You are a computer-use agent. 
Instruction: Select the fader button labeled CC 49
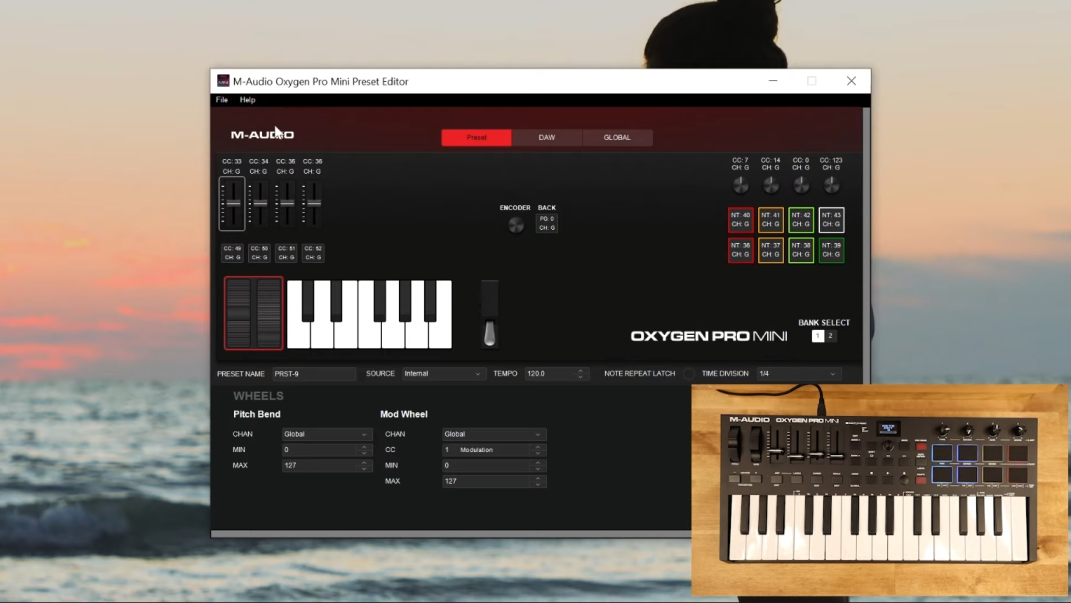click(232, 253)
